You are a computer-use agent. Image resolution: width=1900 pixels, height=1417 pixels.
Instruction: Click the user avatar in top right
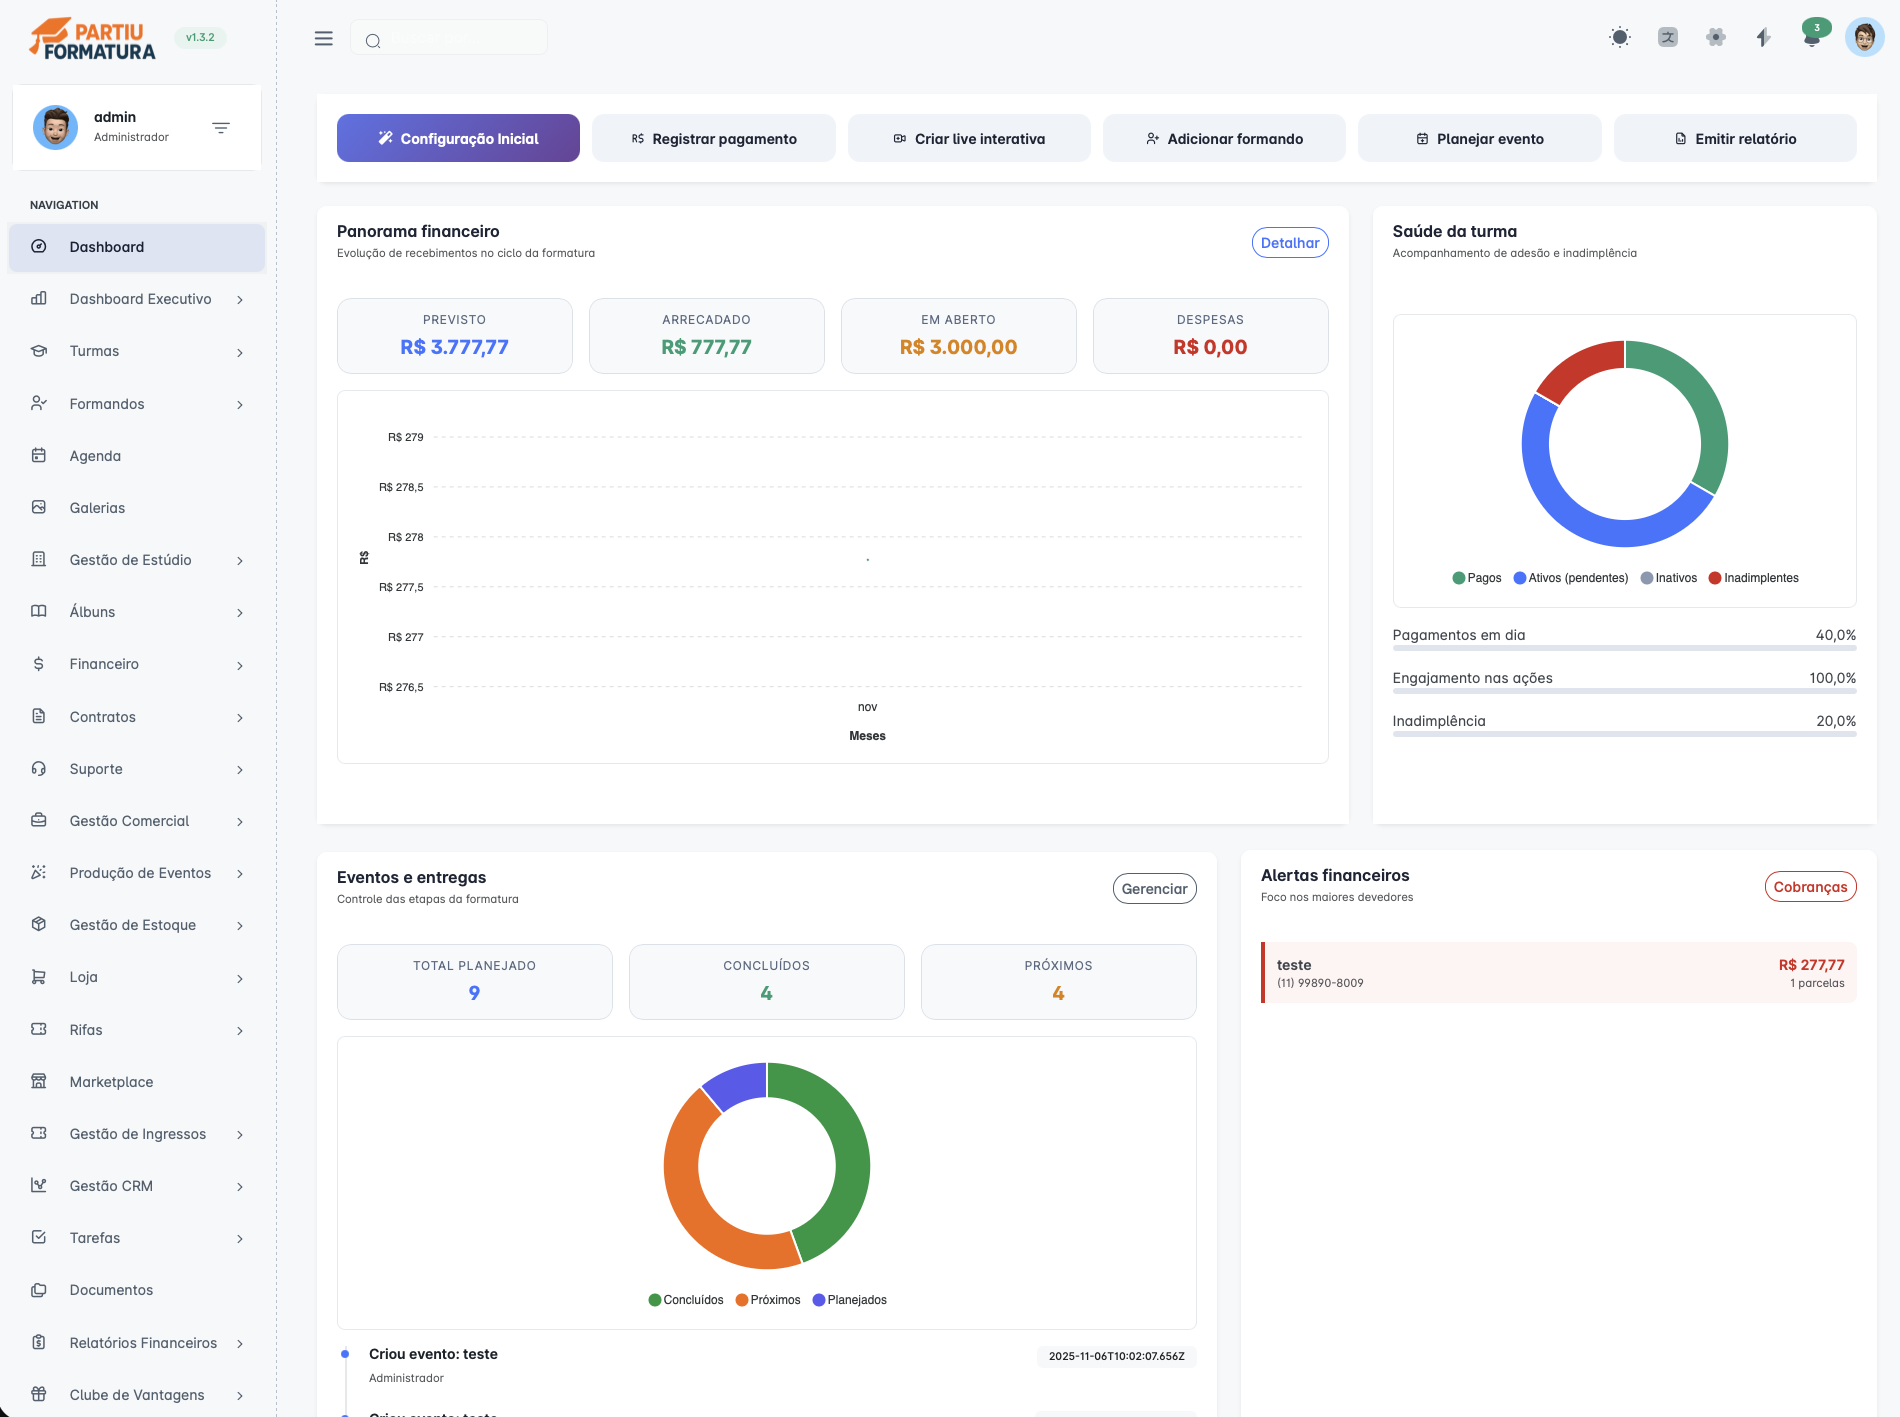click(x=1863, y=38)
